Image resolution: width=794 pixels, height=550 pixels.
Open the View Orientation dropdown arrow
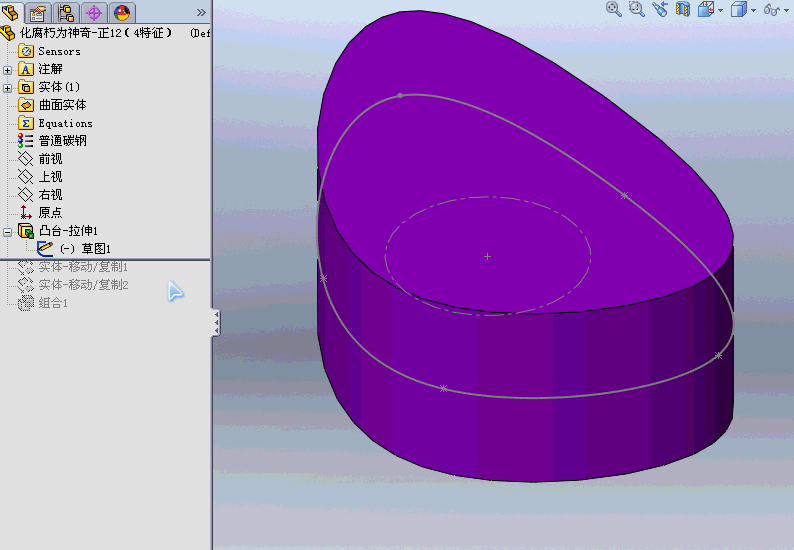(721, 11)
